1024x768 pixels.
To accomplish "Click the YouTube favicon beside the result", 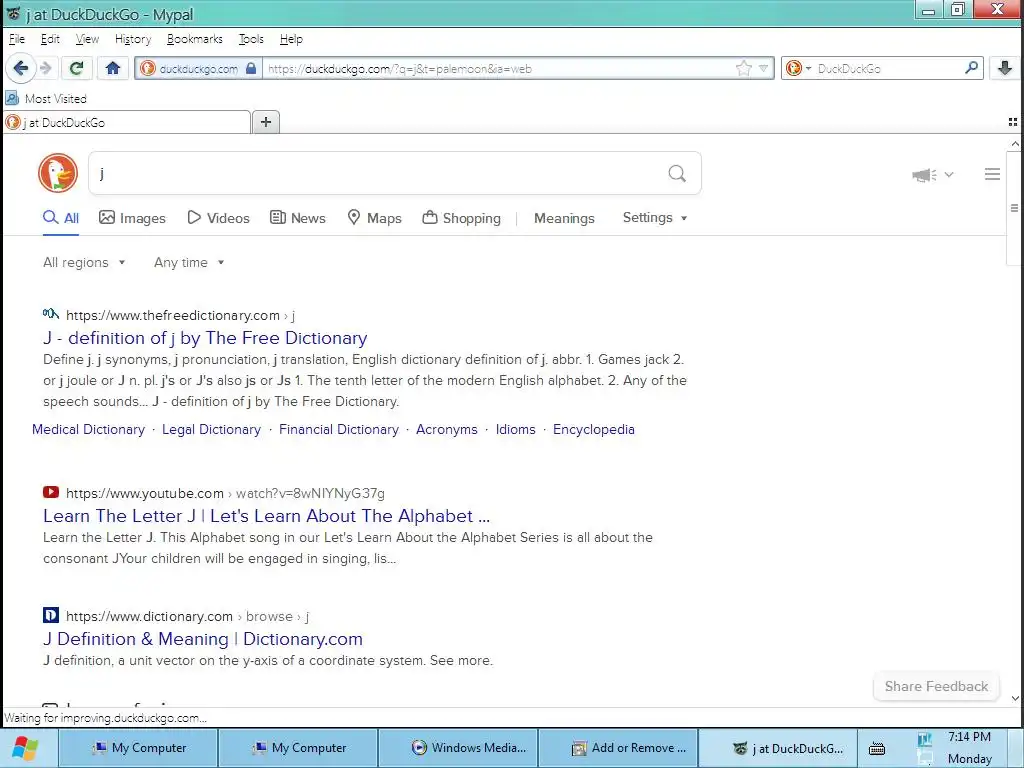I will (51, 492).
